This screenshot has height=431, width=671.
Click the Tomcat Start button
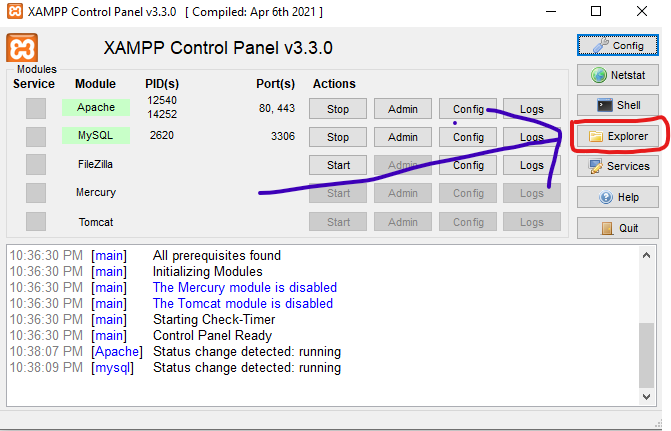pyautogui.click(x=338, y=222)
